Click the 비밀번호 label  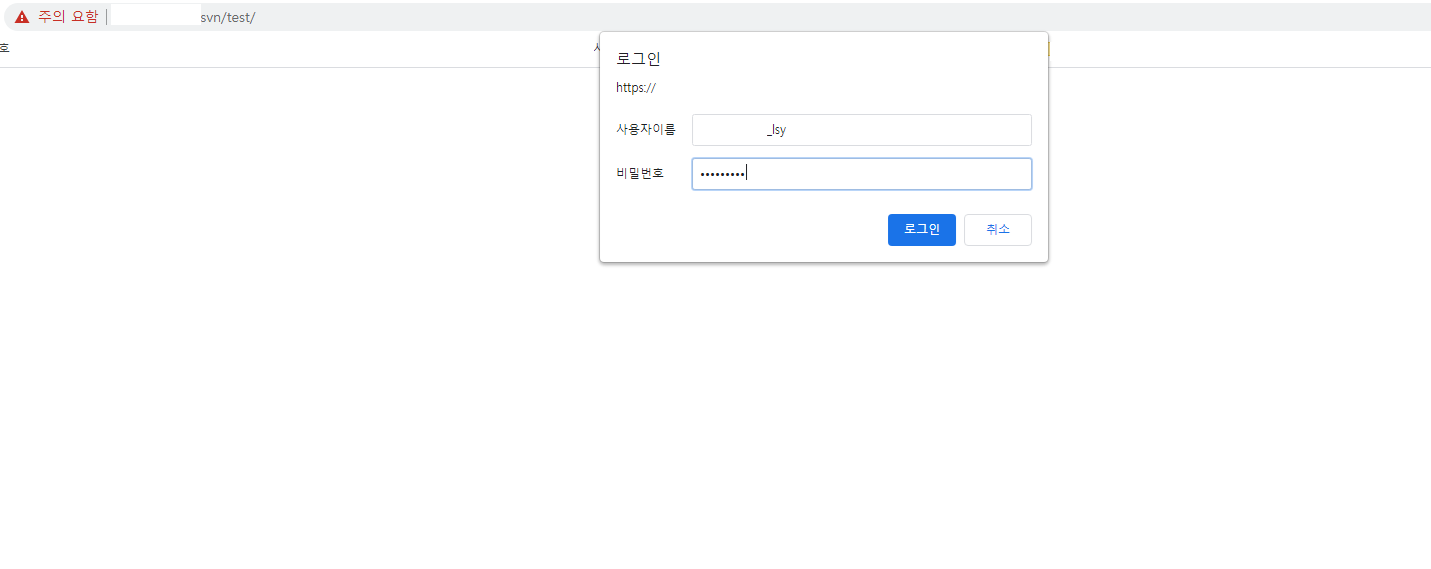click(x=640, y=174)
